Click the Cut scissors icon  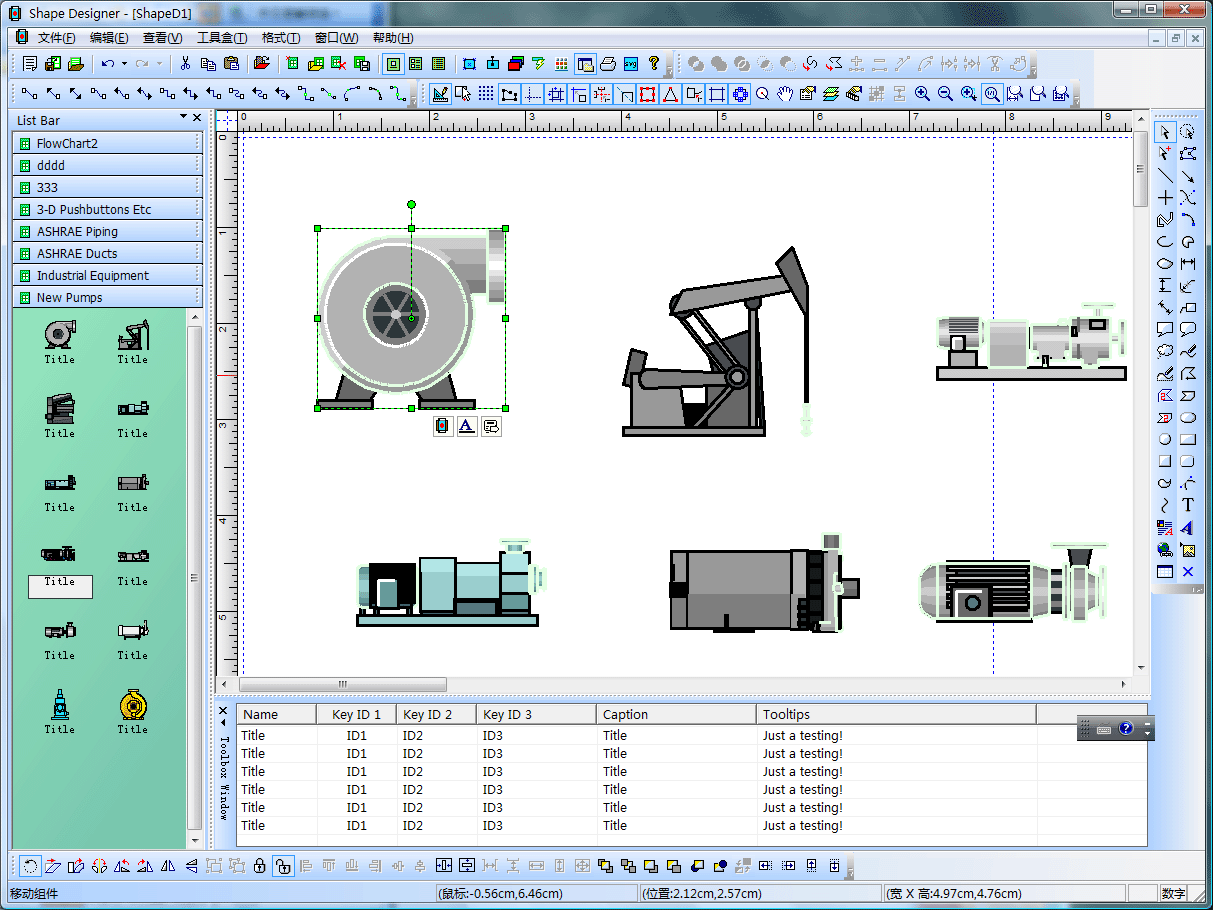click(185, 64)
